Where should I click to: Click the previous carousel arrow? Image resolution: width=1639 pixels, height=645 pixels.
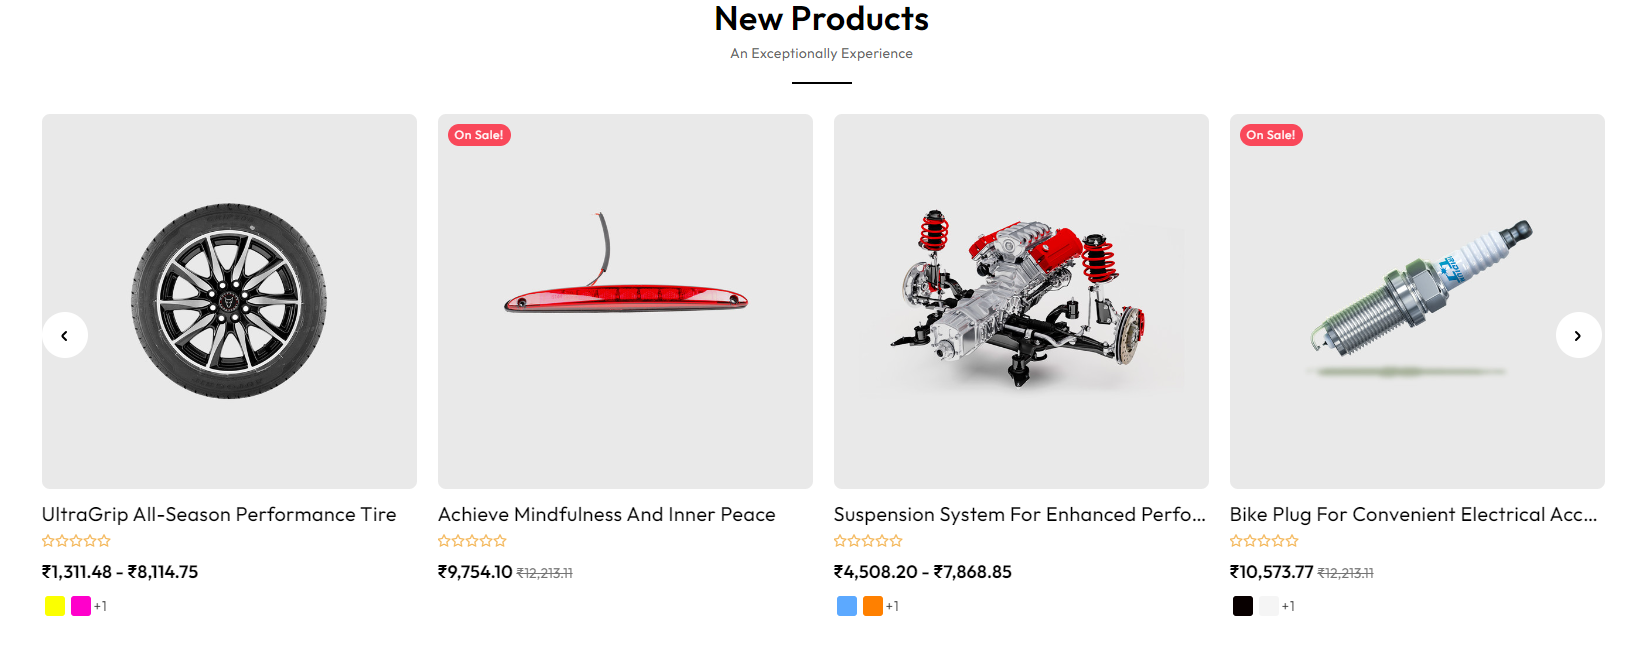(x=65, y=335)
